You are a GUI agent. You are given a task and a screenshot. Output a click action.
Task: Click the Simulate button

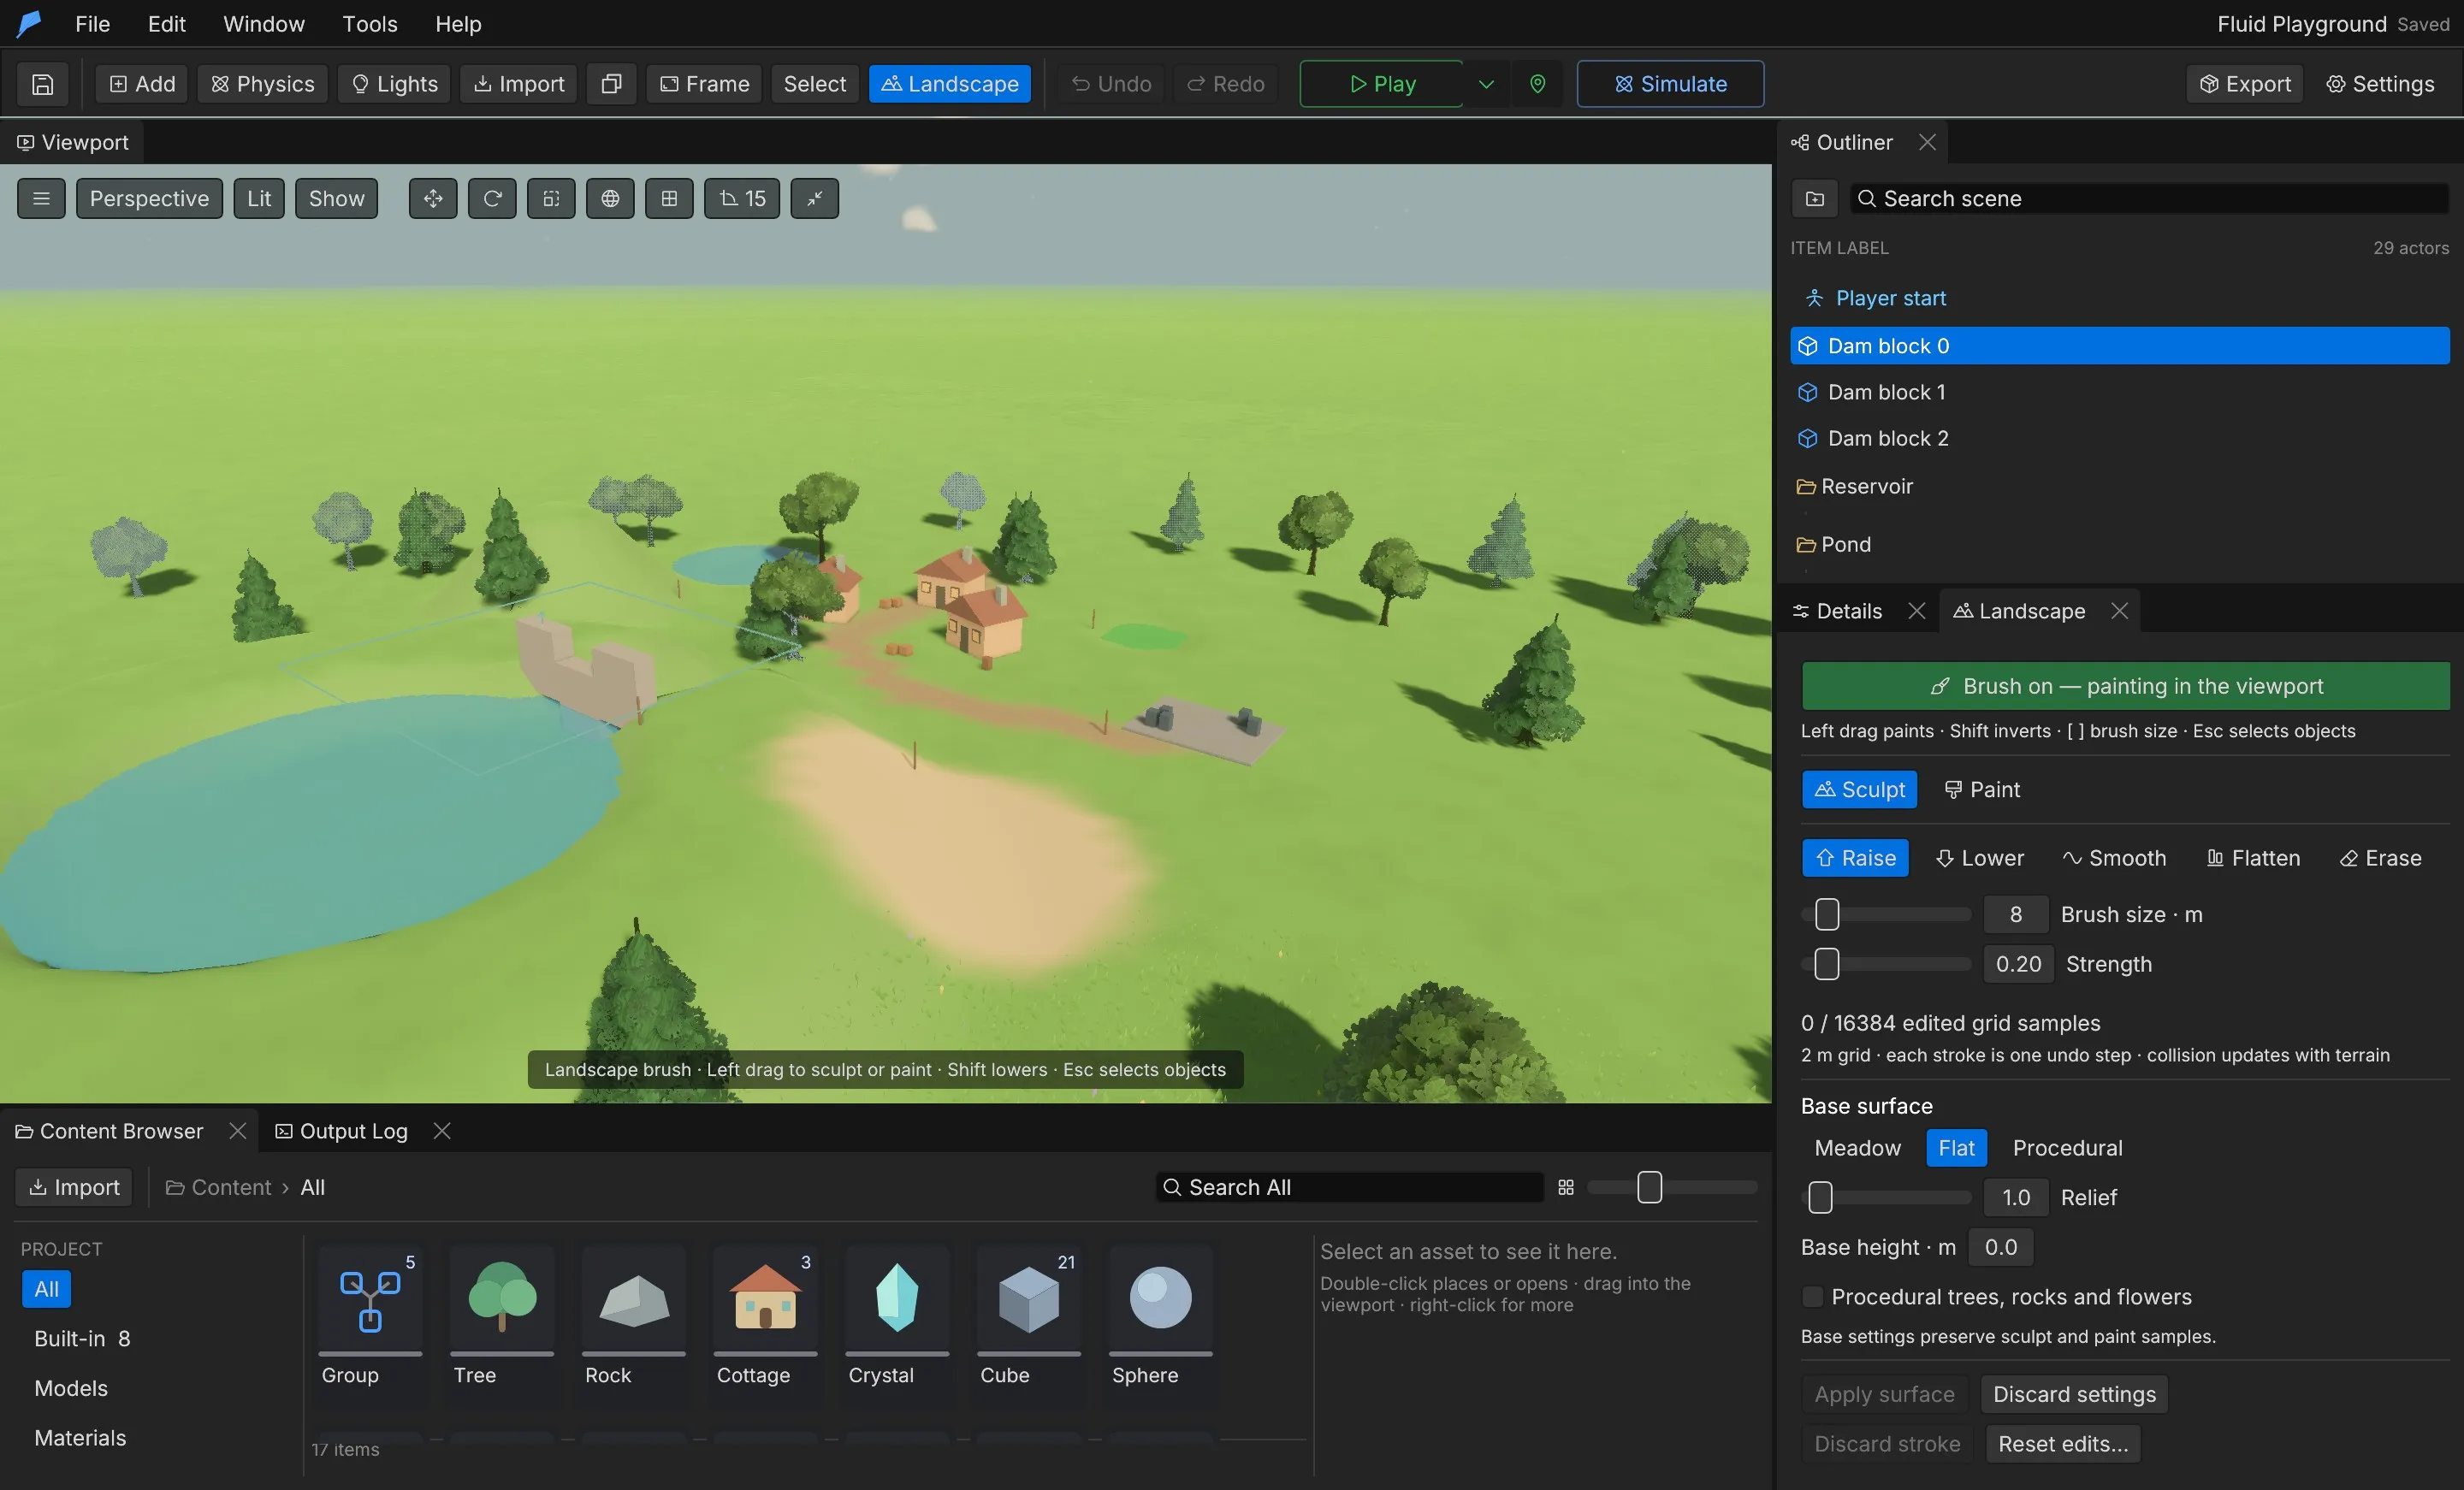coord(1670,84)
